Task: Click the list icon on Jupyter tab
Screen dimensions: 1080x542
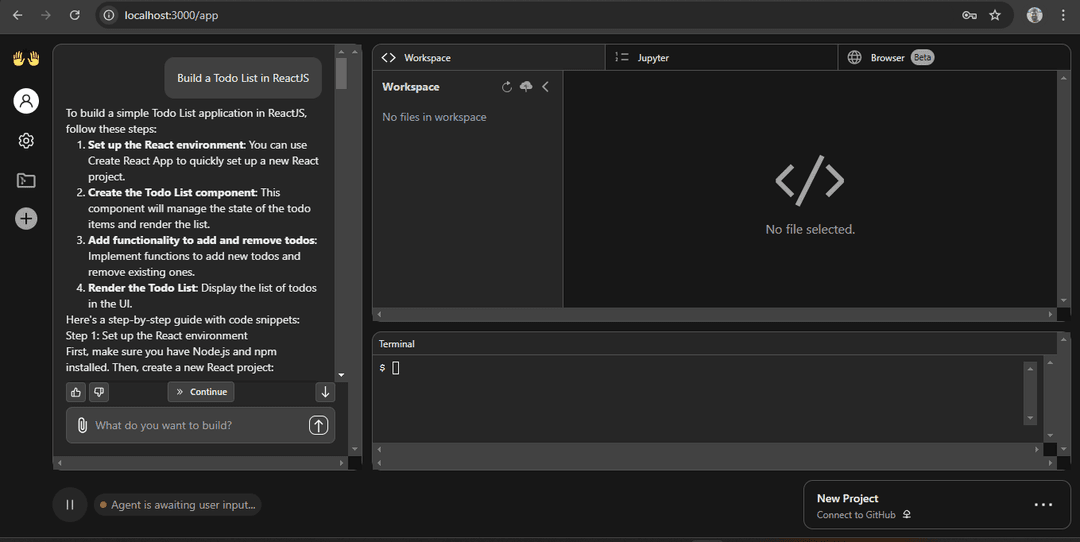Action: (x=621, y=57)
